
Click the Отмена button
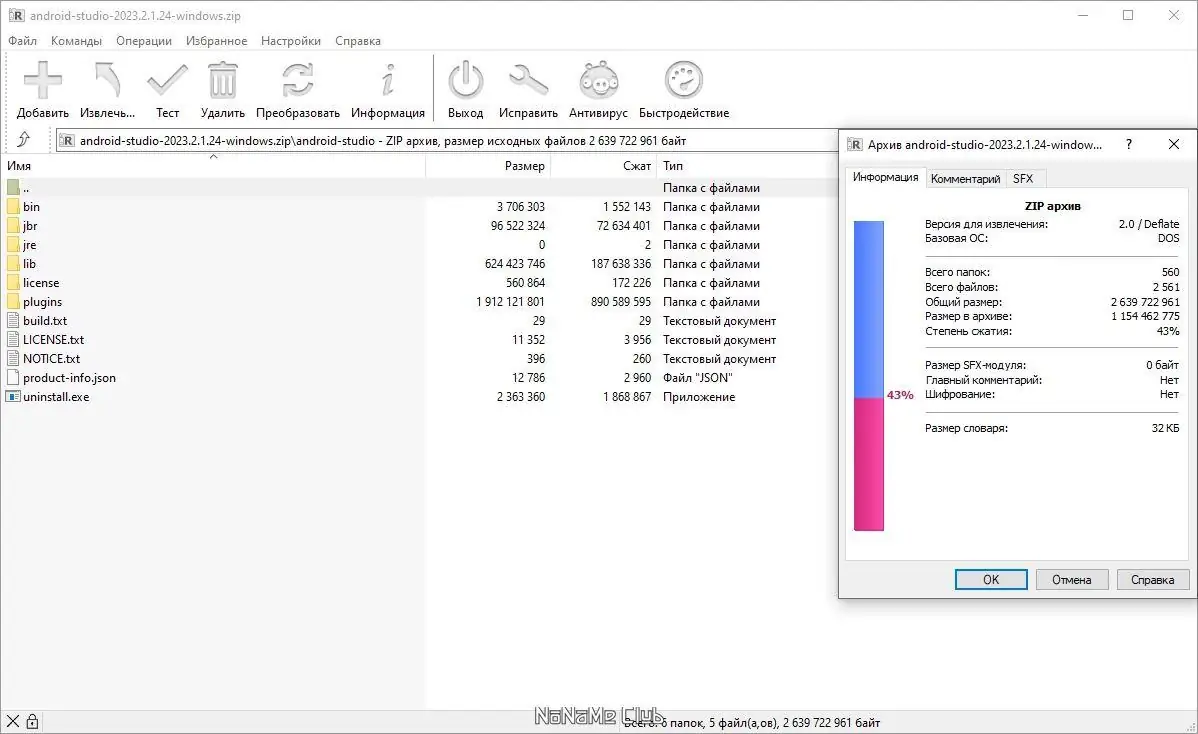[x=1071, y=579]
